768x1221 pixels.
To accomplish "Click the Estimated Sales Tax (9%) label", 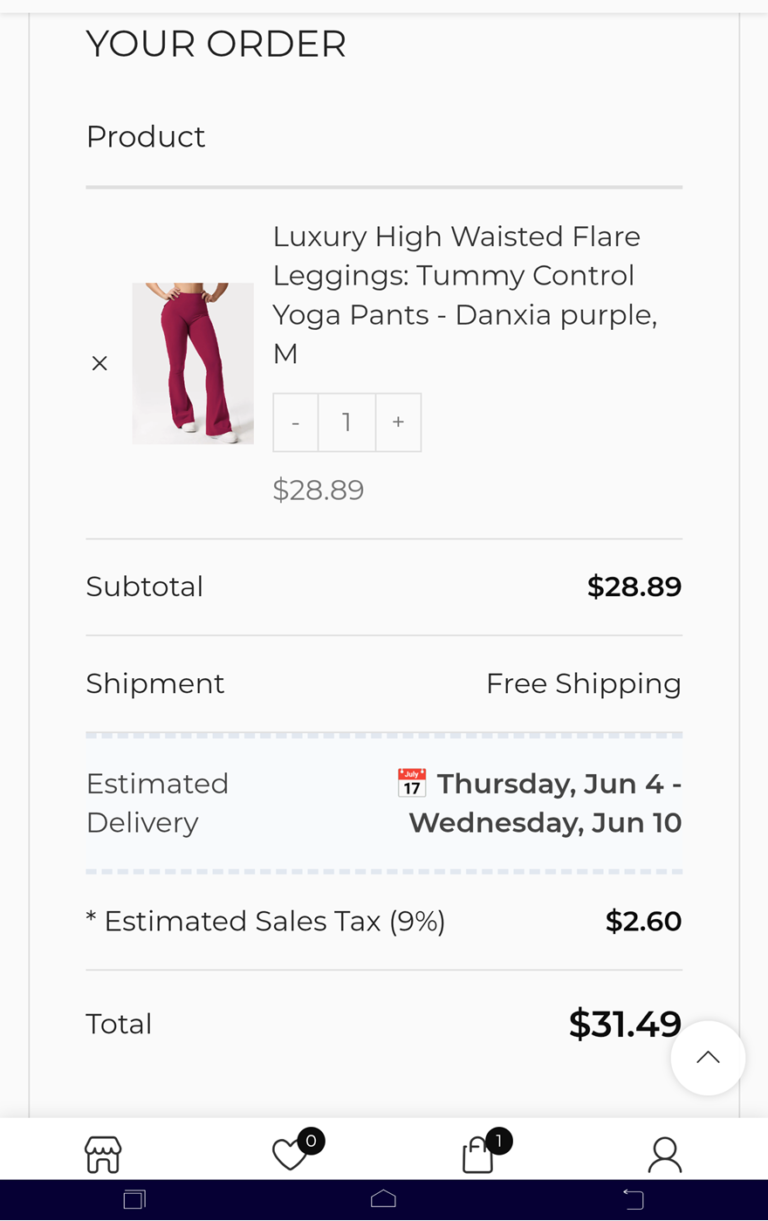I will [x=266, y=921].
